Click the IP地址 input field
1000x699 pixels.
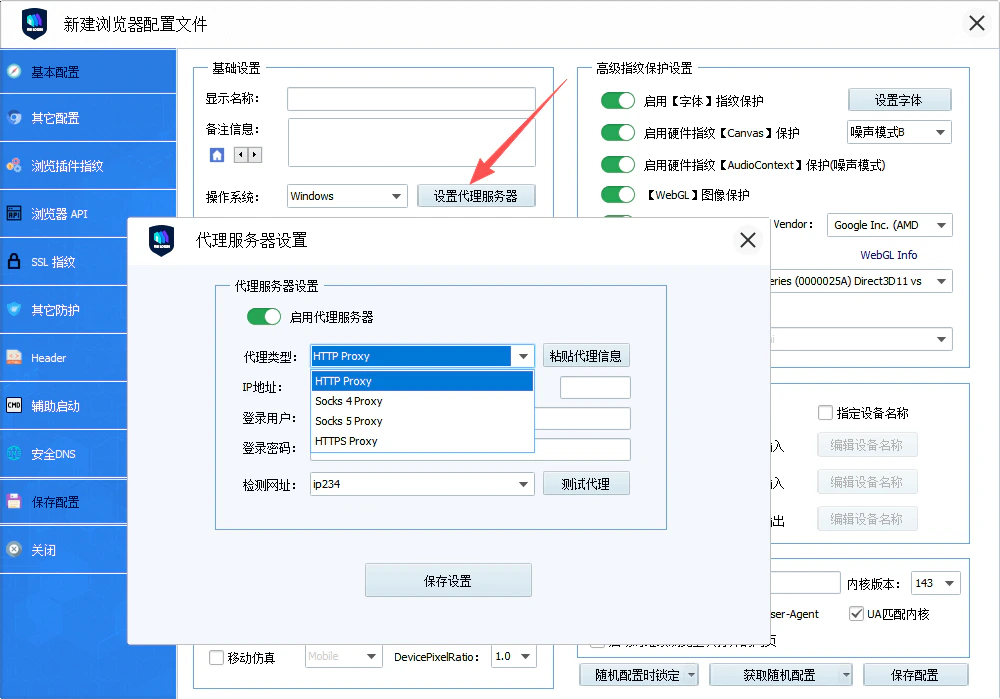point(420,387)
